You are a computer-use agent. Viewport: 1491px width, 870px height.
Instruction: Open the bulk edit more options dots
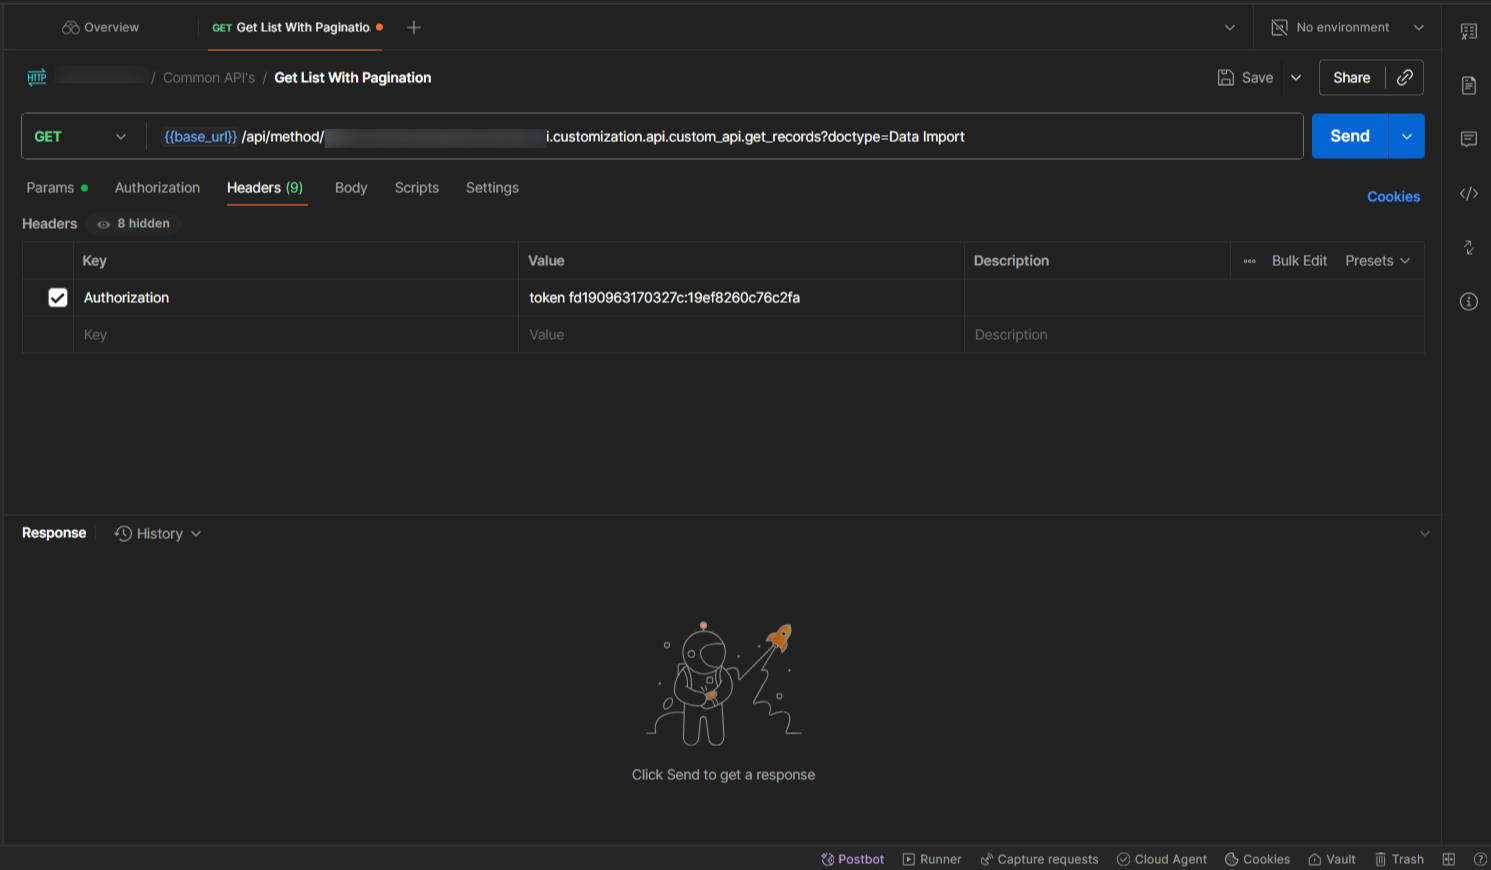[1249, 261]
